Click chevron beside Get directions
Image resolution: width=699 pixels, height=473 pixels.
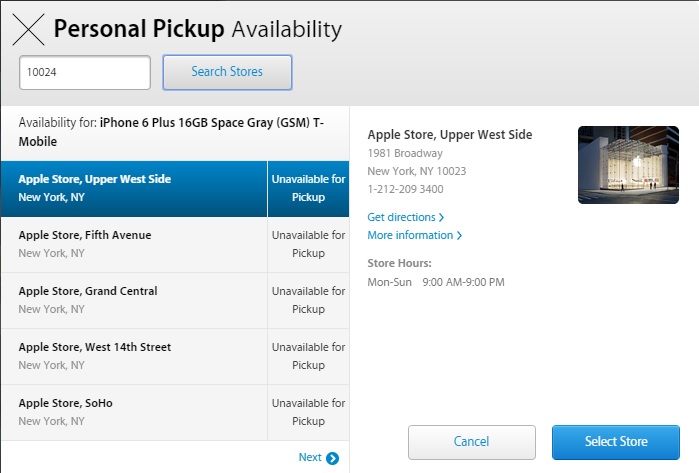(441, 217)
